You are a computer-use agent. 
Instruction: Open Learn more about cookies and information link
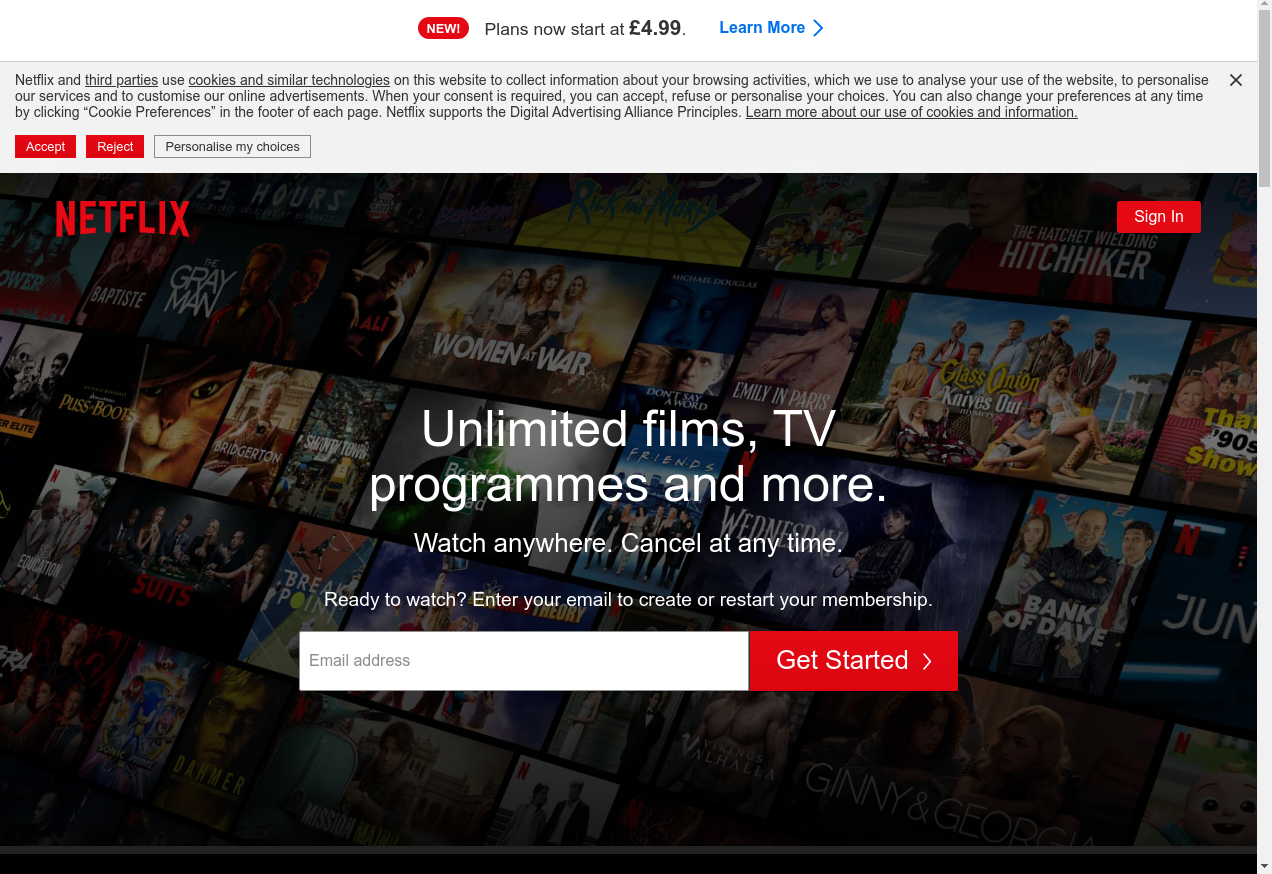pyautogui.click(x=911, y=112)
